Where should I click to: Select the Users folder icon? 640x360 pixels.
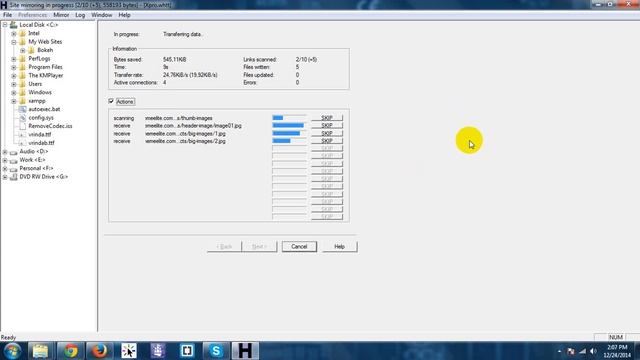click(22, 84)
